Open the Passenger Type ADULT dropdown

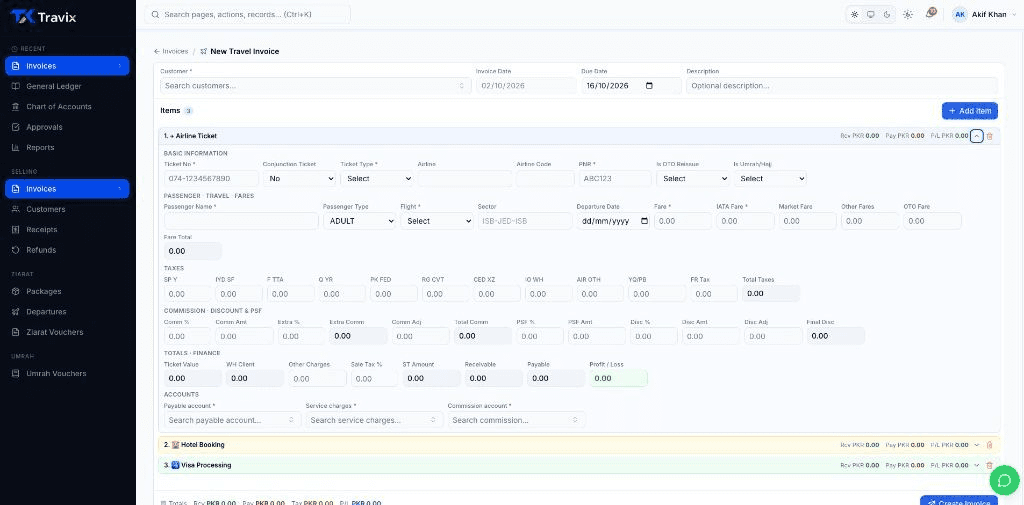(x=360, y=221)
